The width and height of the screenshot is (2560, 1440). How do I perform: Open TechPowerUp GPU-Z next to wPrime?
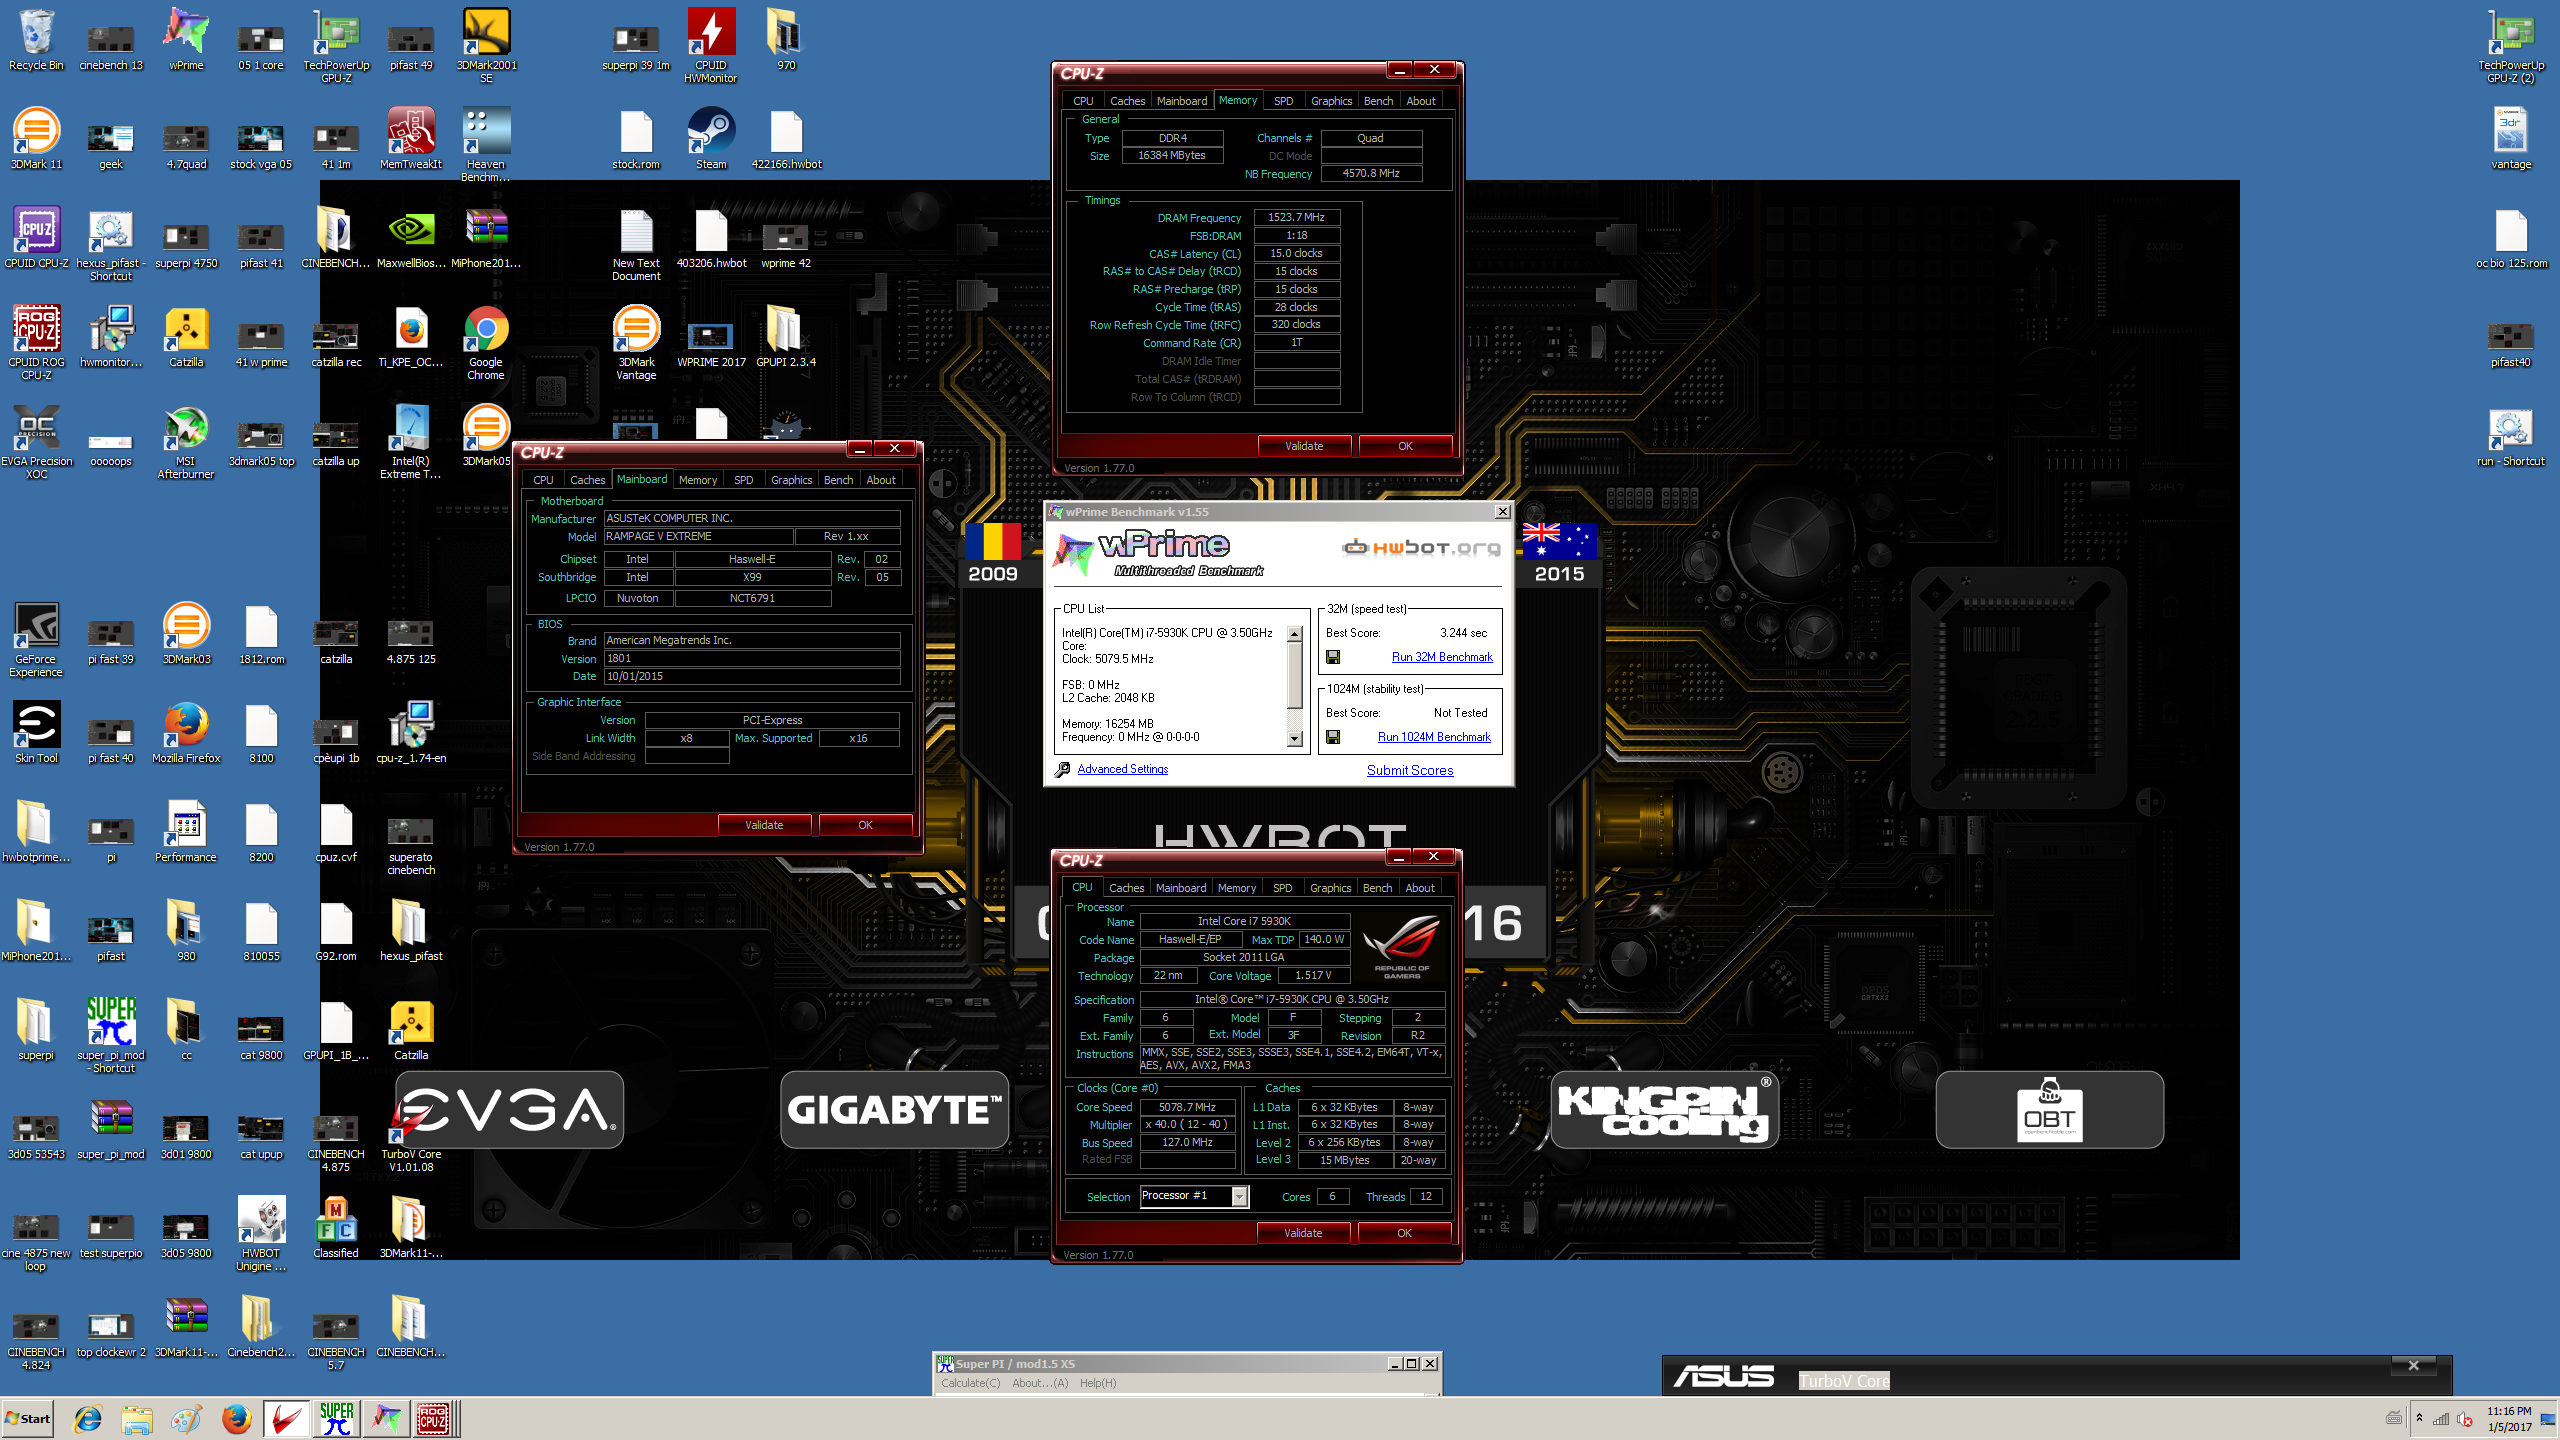pyautogui.click(x=336, y=46)
